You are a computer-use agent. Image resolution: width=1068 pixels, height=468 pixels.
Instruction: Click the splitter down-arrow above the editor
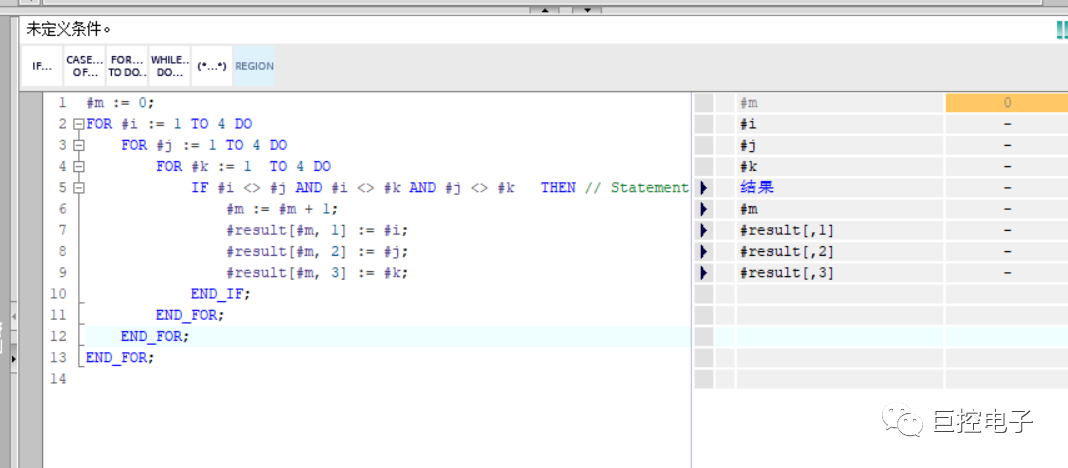point(586,10)
